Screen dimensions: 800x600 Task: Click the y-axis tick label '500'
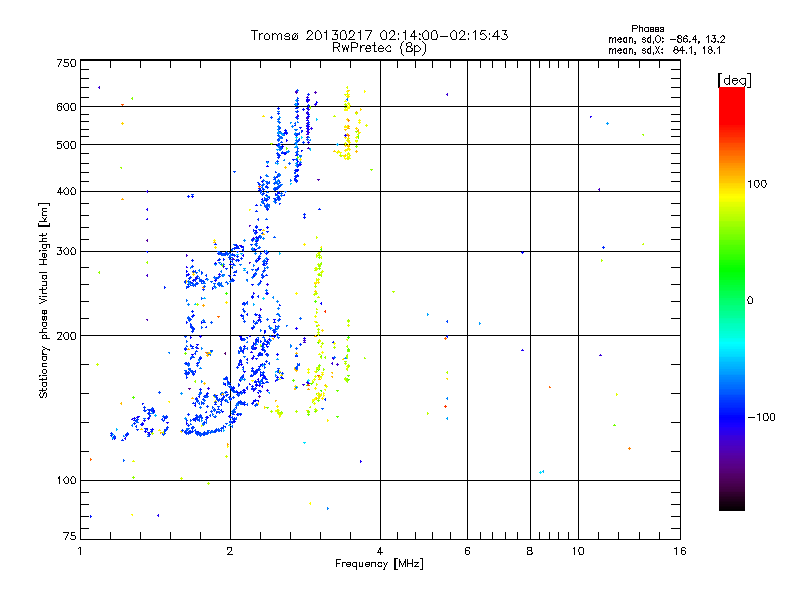pyautogui.click(x=66, y=145)
